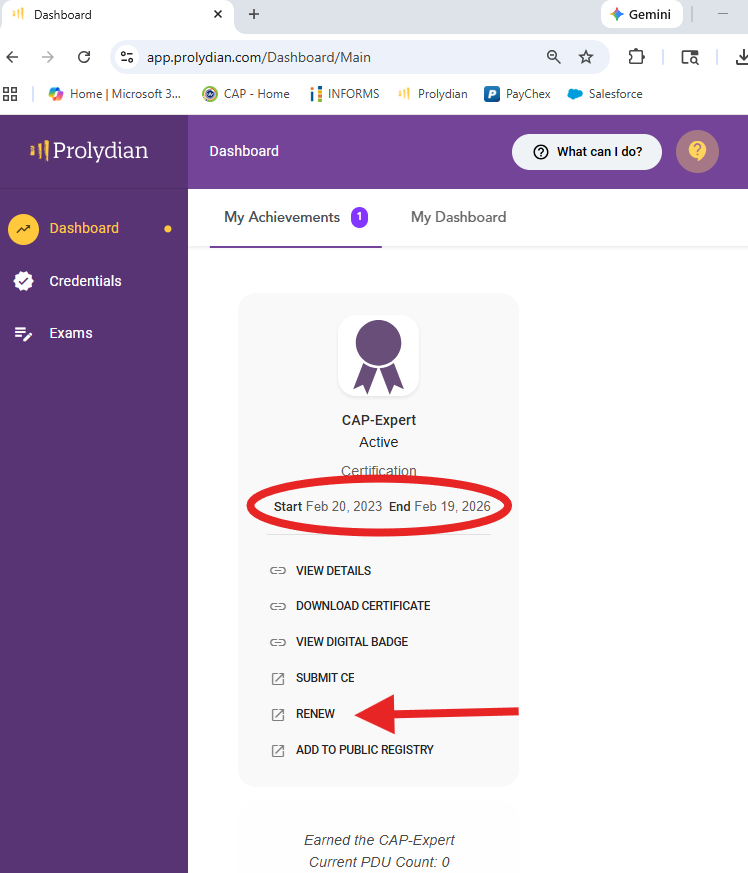
Task: Select Dashboard in the left sidebar
Action: (83, 228)
